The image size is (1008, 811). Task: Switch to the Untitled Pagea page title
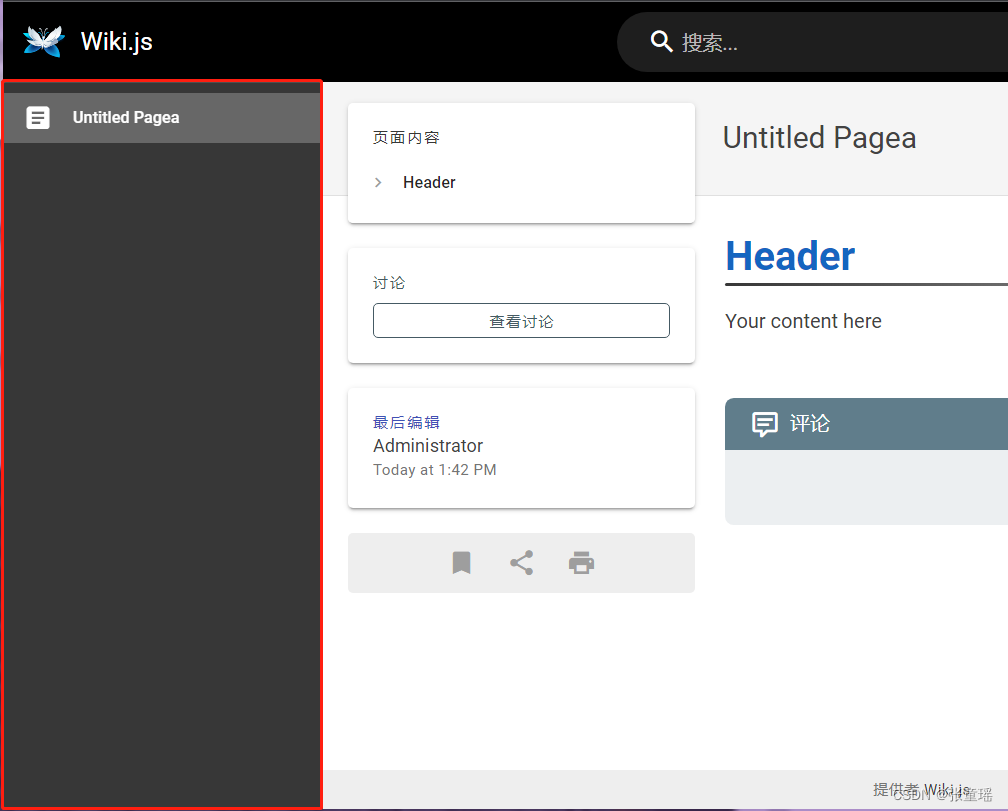click(819, 138)
